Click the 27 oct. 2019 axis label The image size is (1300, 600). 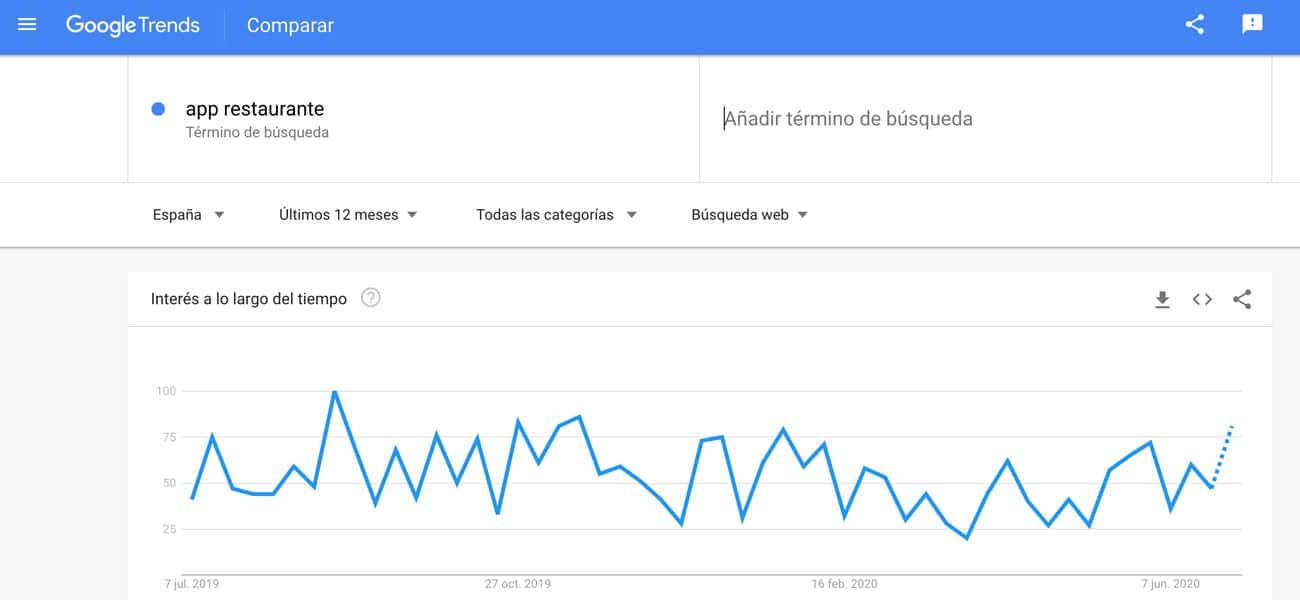[x=518, y=584]
